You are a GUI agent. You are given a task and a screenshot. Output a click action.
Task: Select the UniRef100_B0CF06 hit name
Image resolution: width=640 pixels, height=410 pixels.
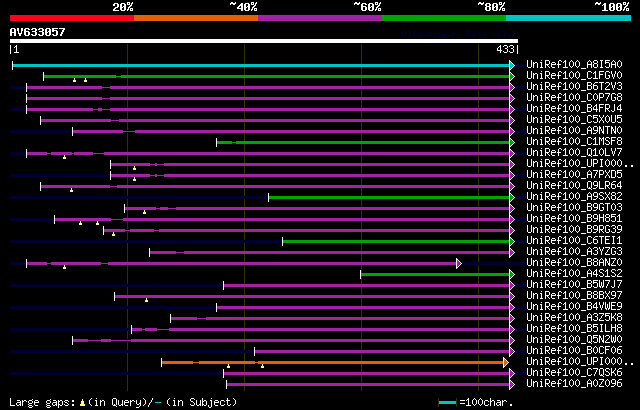pos(574,351)
